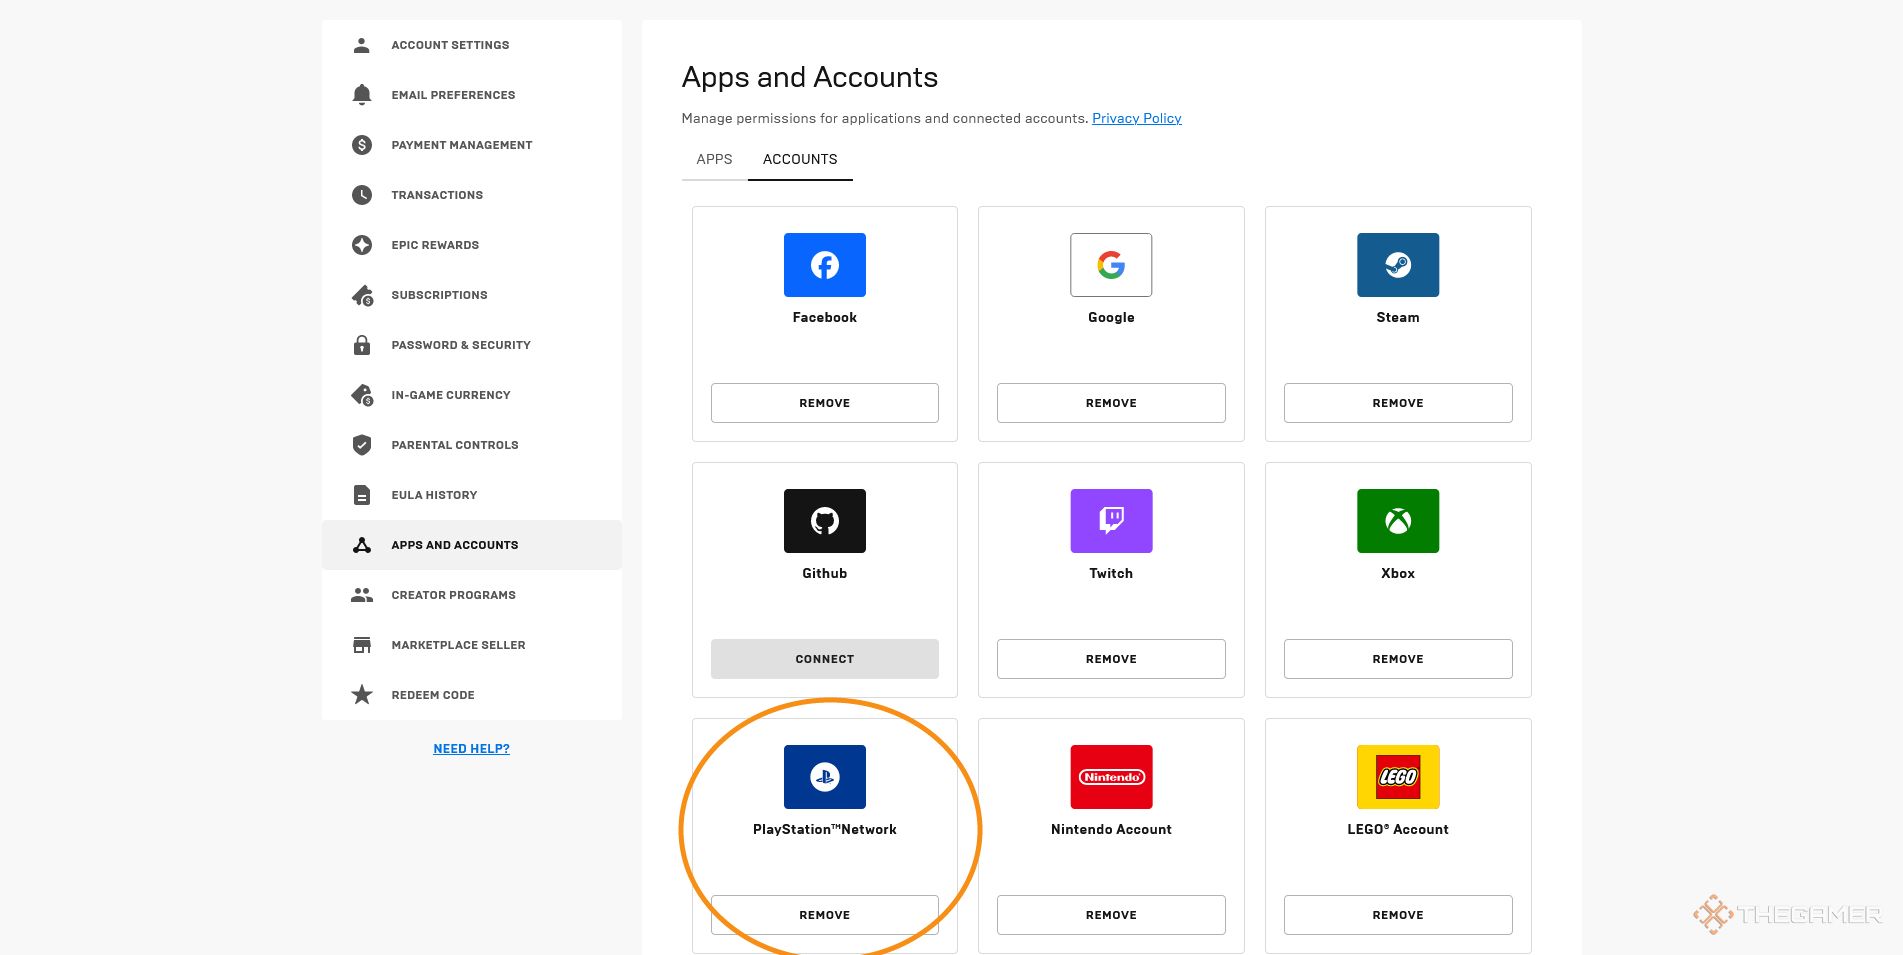Open In-Game Currency menu item
Image resolution: width=1903 pixels, height=955 pixels.
(x=472, y=395)
